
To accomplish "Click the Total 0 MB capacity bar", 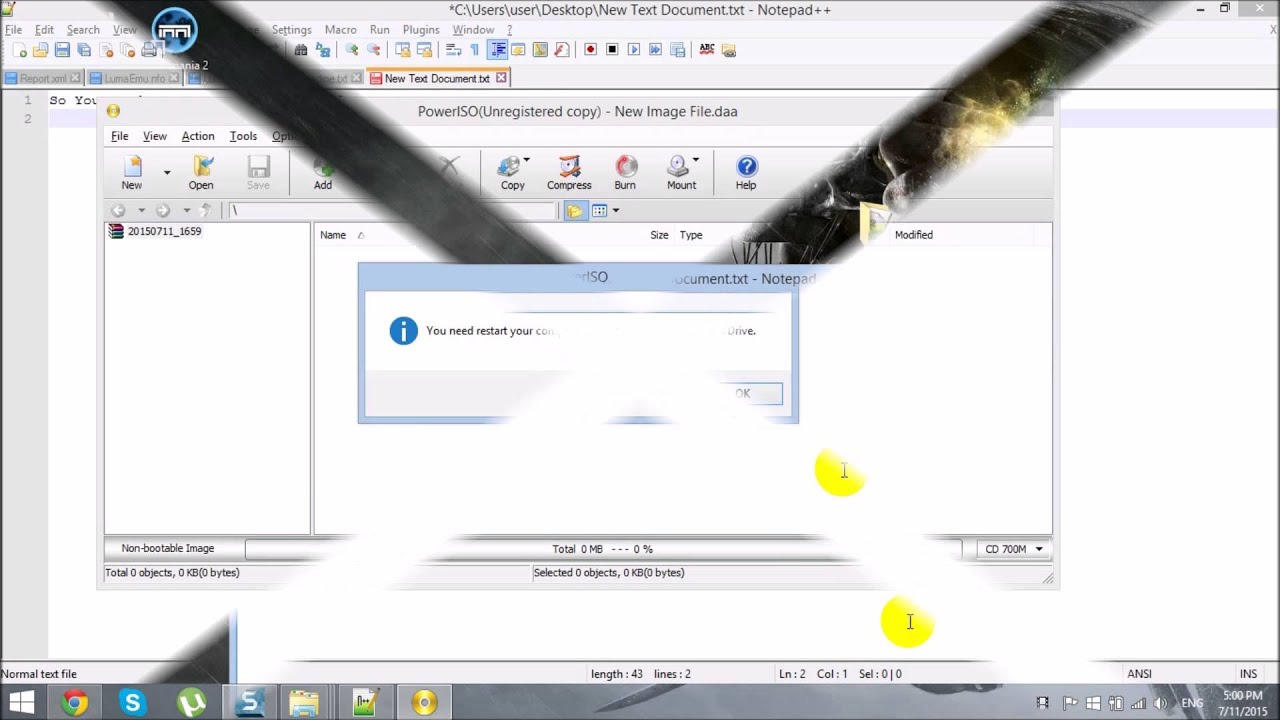I will coord(603,549).
